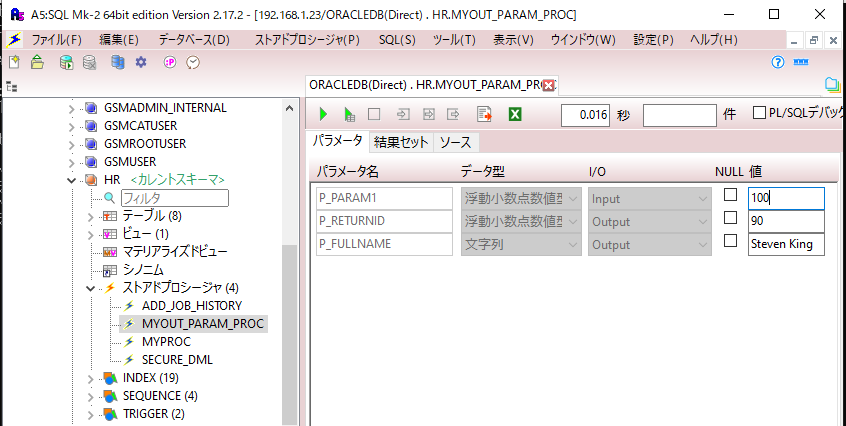Run the stored procedure with green play button
Viewport: 846px width, 426px height.
click(x=323, y=115)
